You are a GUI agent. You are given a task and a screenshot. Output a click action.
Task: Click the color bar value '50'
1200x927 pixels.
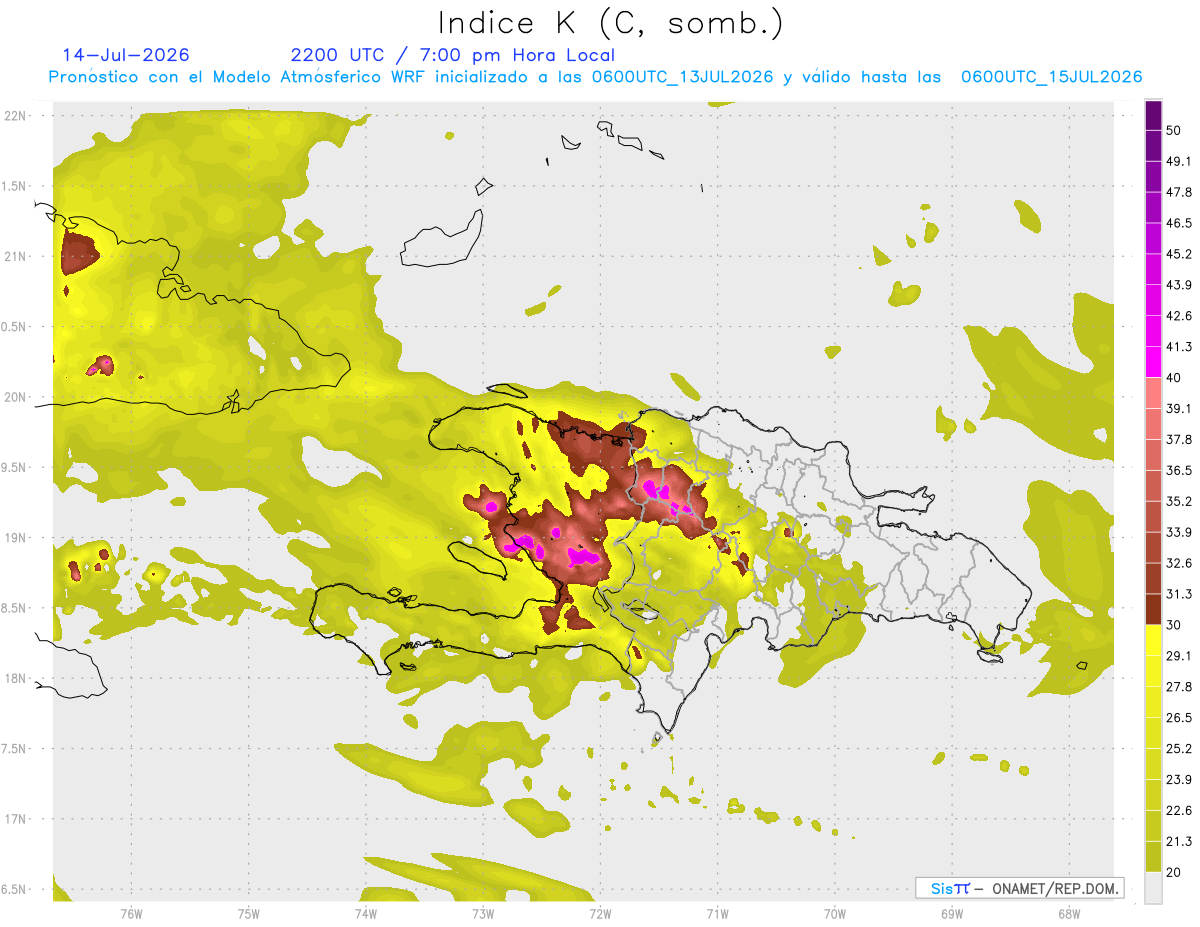[x=1174, y=130]
